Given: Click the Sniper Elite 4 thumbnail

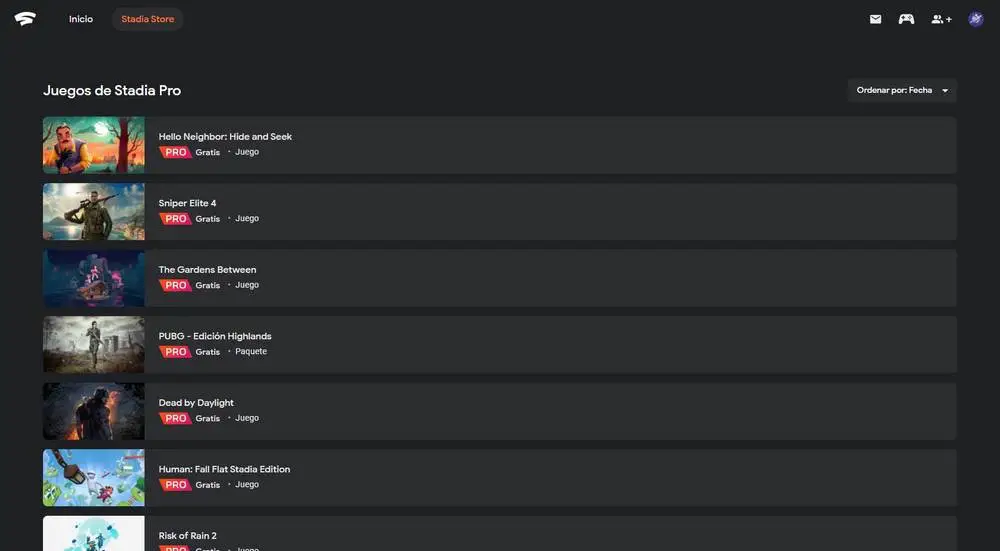Looking at the screenshot, I should (x=94, y=212).
